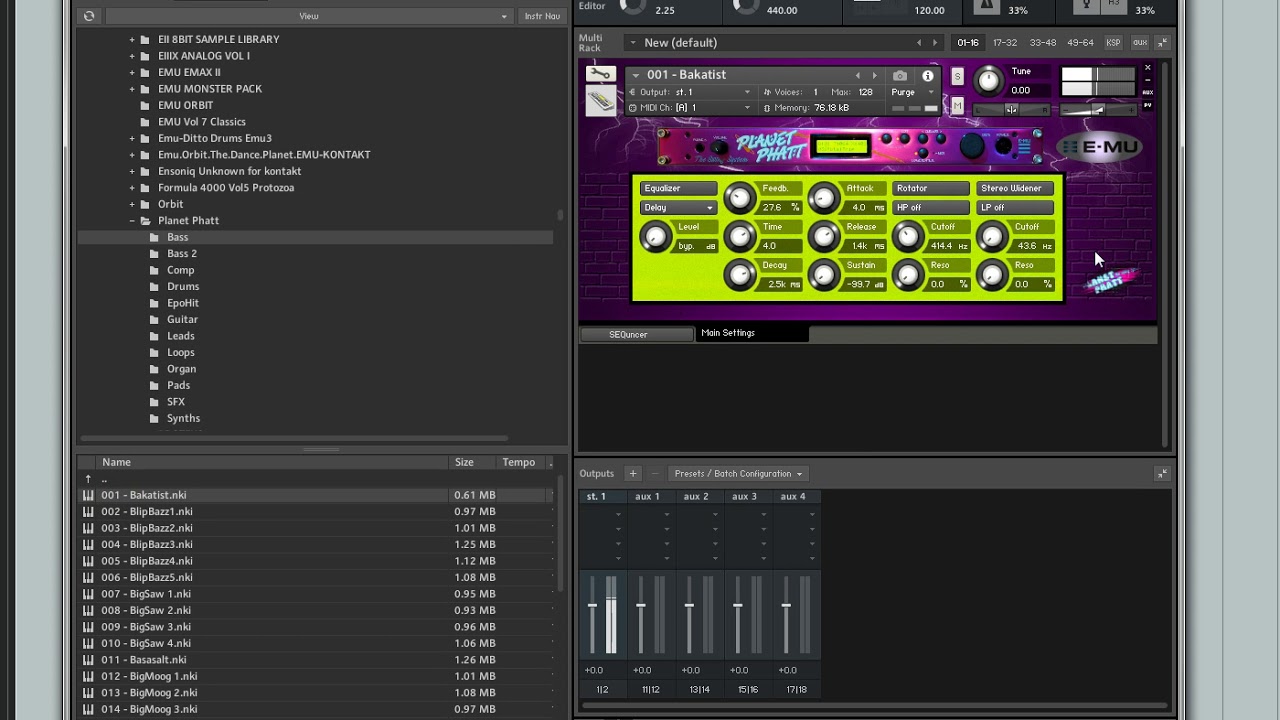Screen dimensions: 1280x720
Task: Expand the EMU MONSTER PACK folder
Action: pyautogui.click(x=132, y=89)
